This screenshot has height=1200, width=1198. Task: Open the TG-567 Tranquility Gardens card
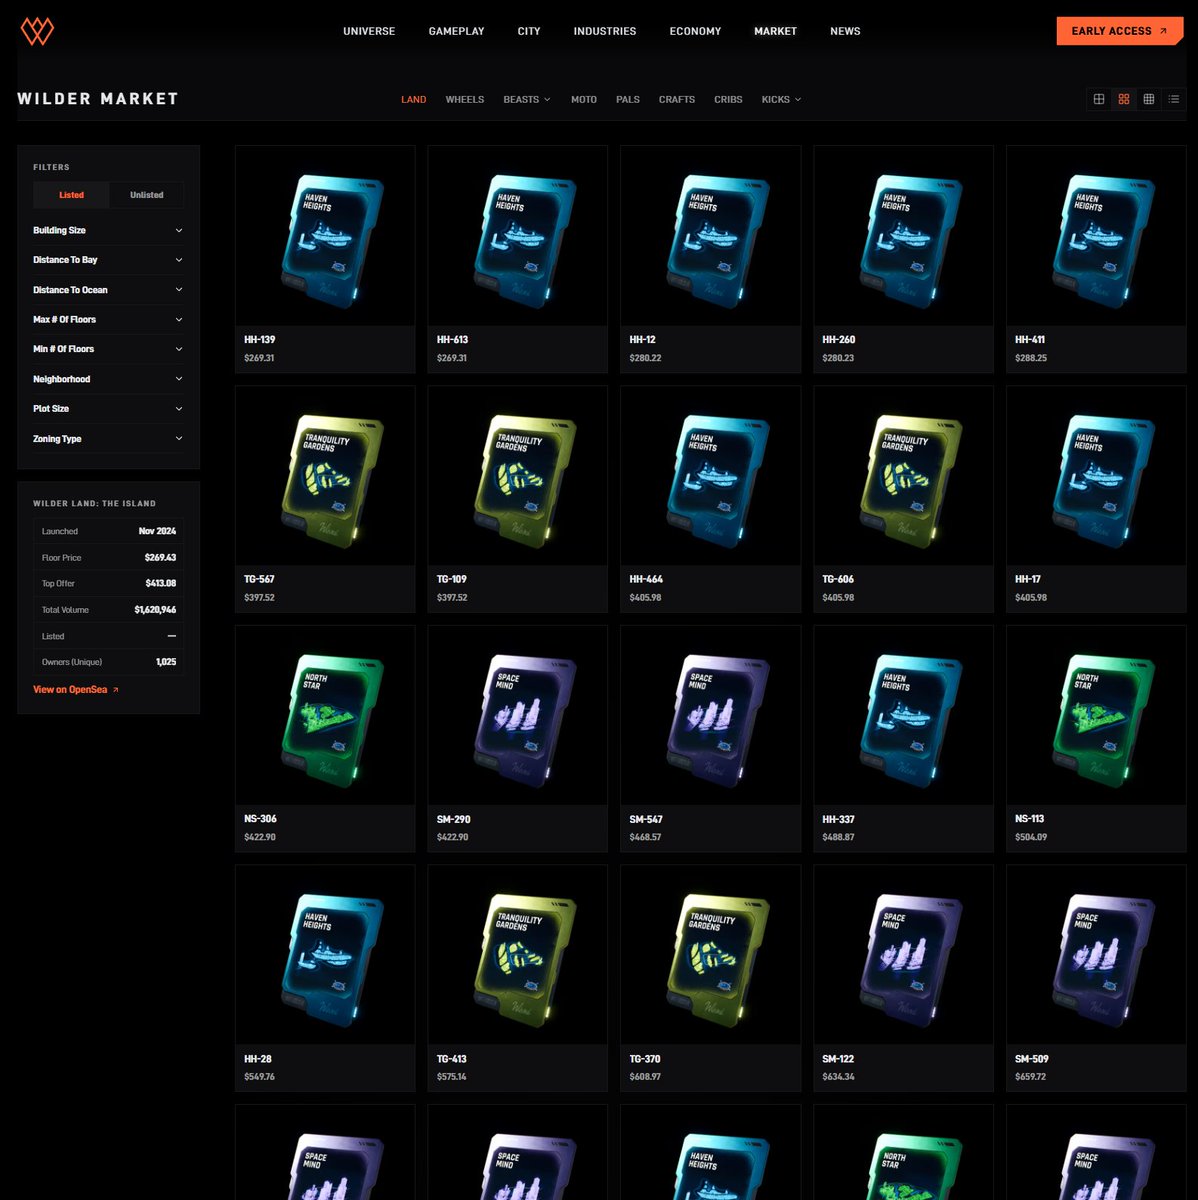[325, 499]
